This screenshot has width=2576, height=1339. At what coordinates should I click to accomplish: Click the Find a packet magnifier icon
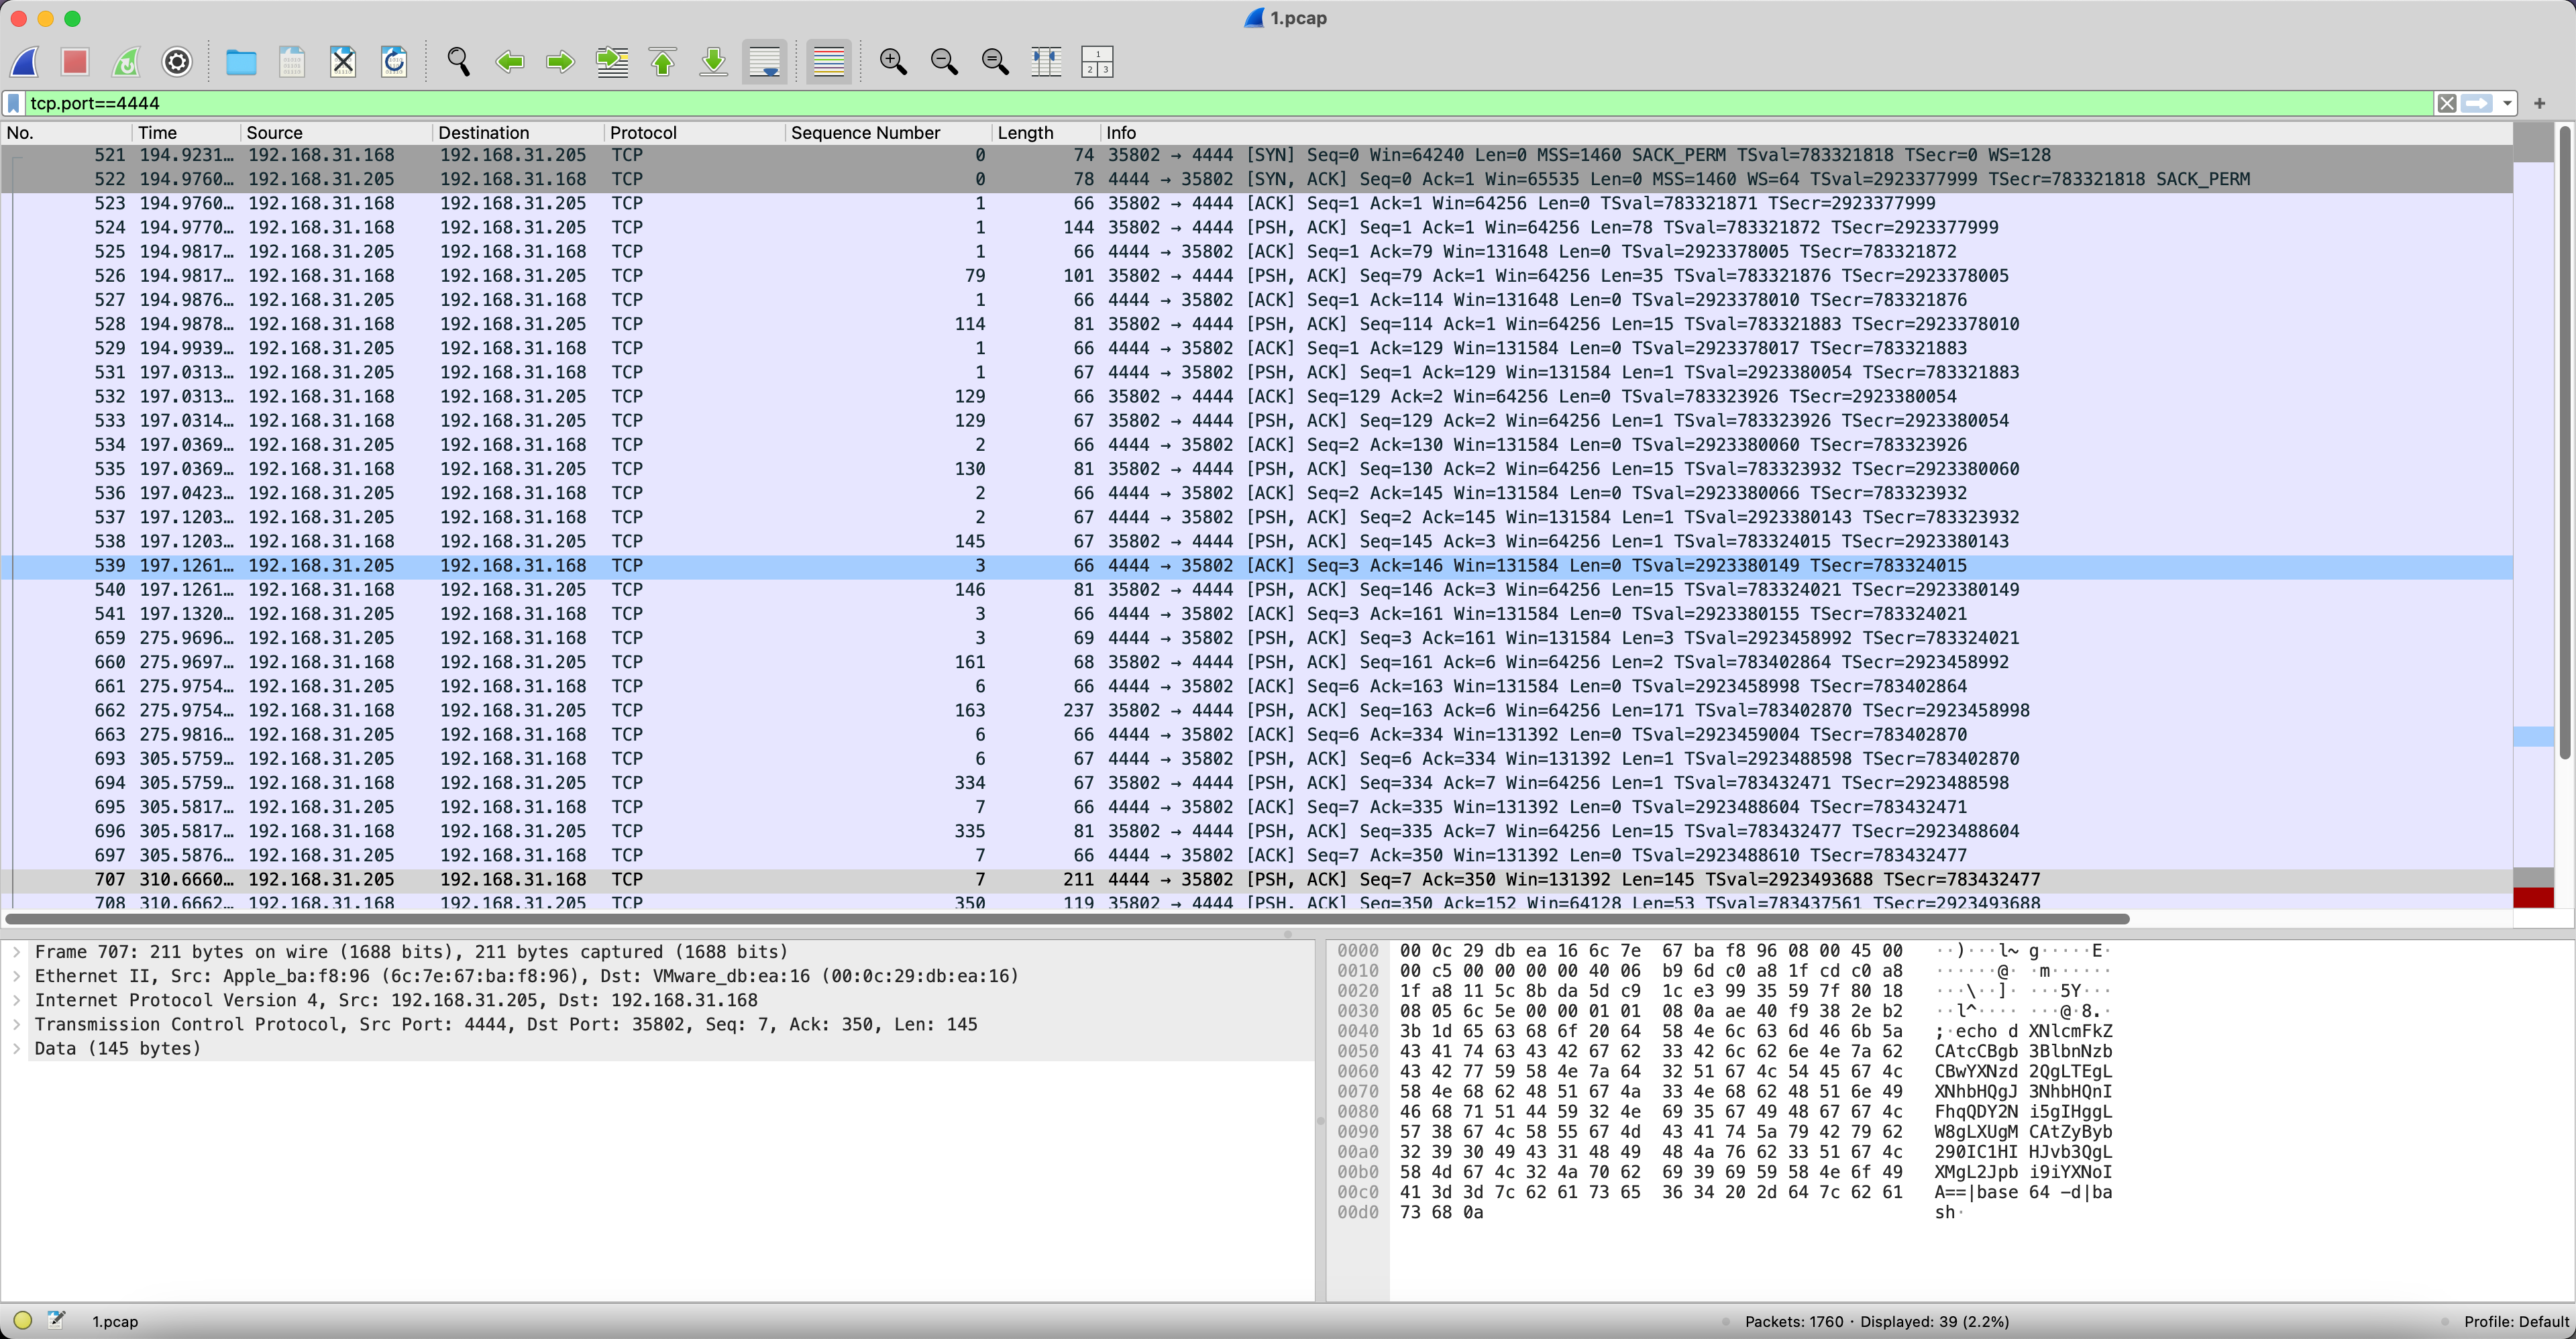click(x=458, y=62)
